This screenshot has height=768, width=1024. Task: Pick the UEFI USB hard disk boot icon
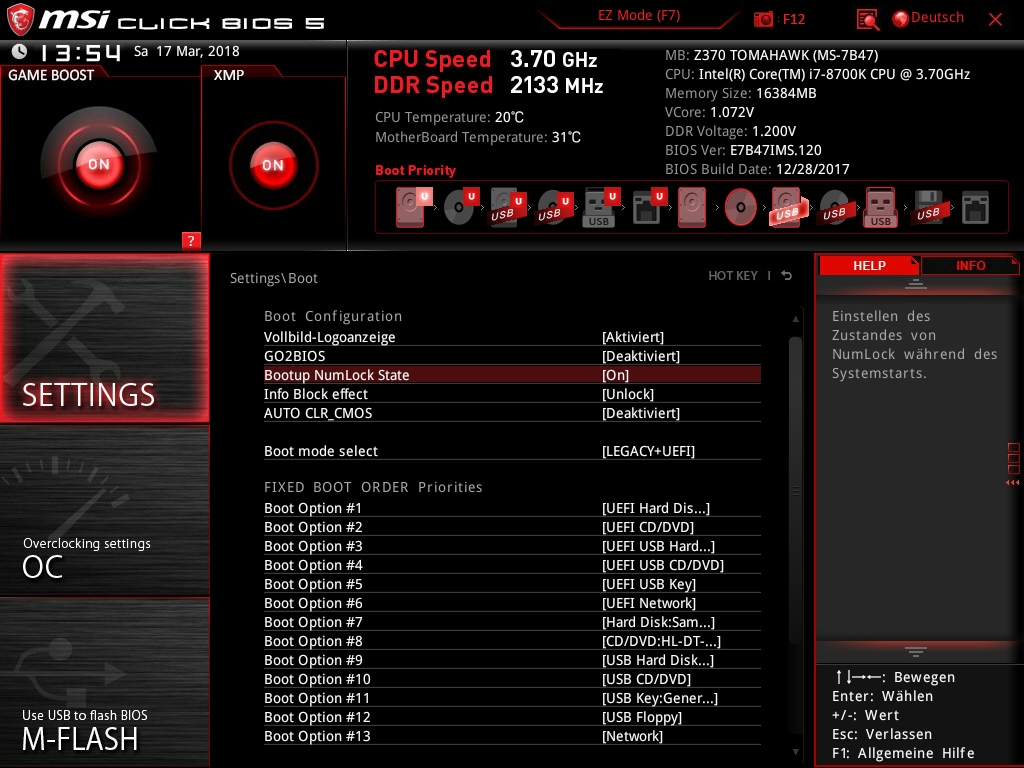click(507, 208)
